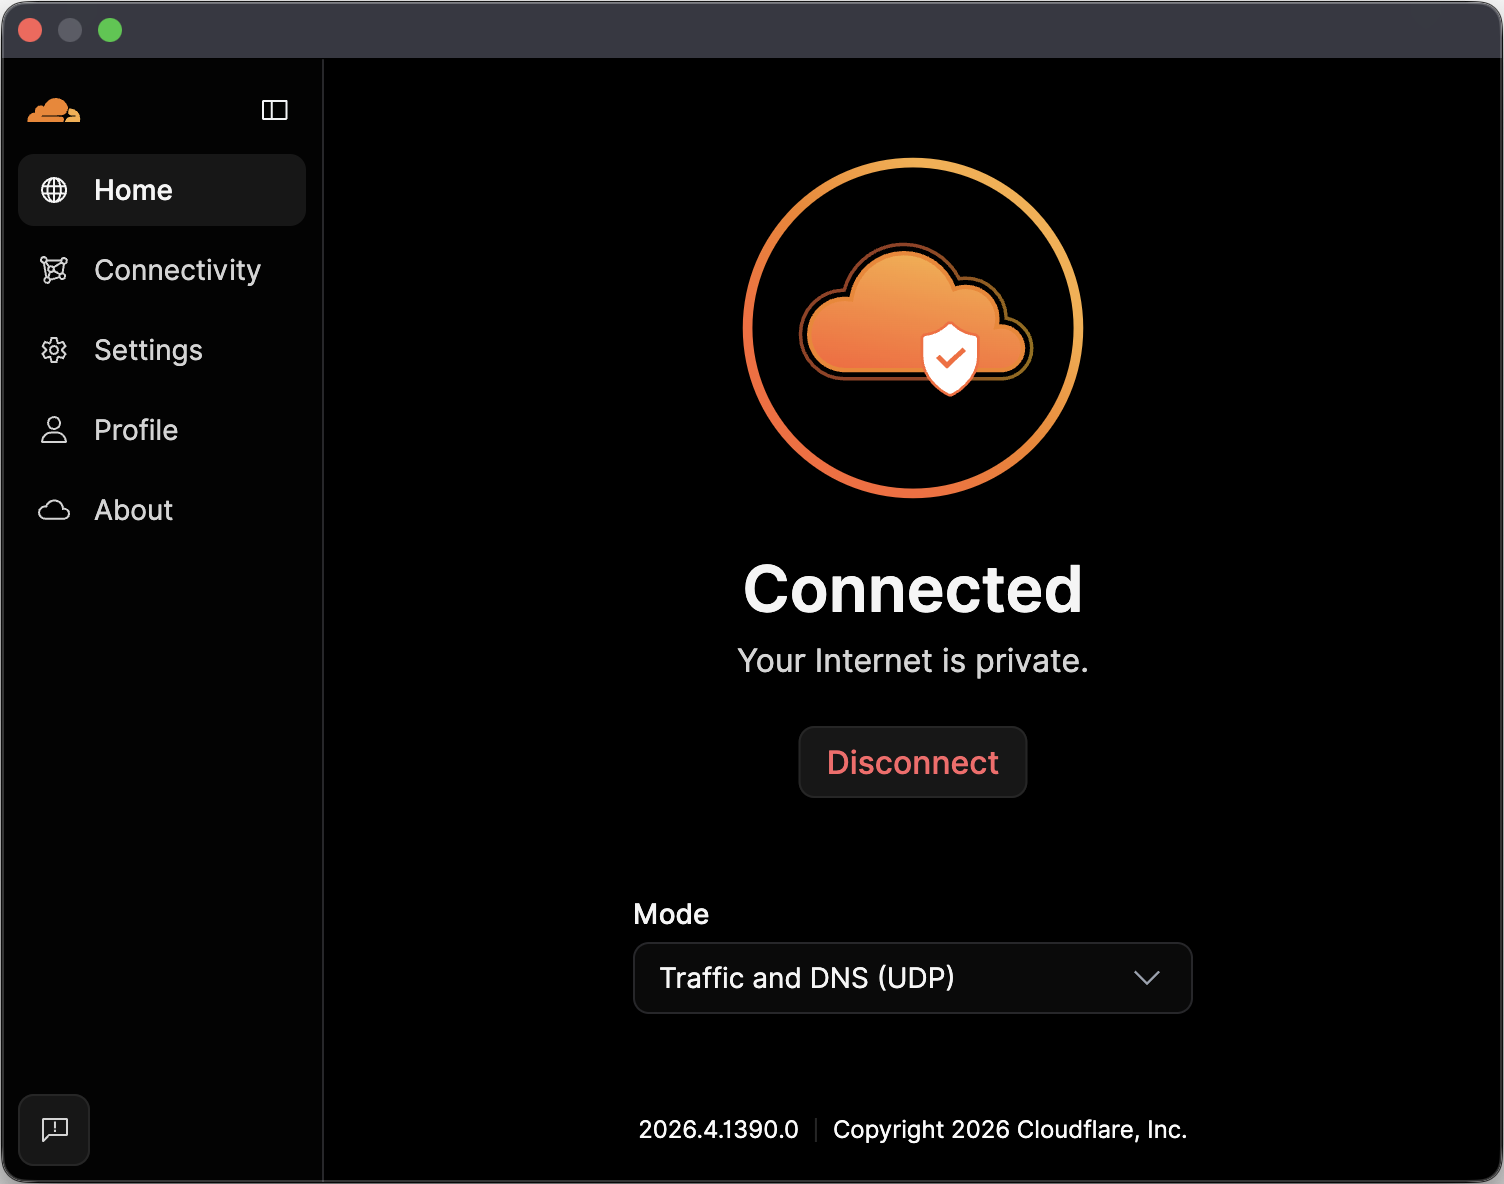Screen dimensions: 1504x1184
Task: Open the Settings section
Action: click(x=162, y=350)
